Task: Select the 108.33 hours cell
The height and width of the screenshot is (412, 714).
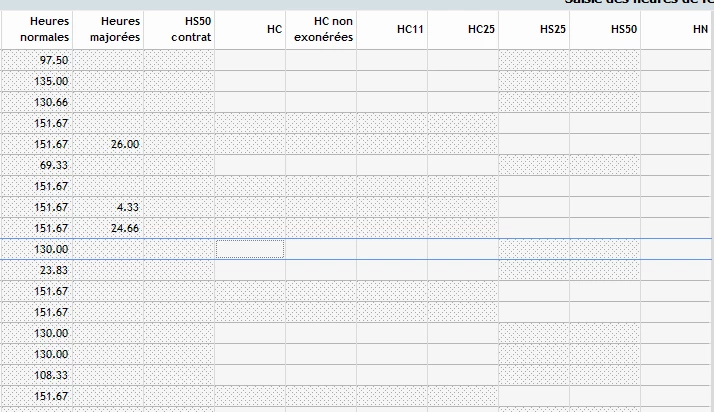Action: tap(37, 375)
